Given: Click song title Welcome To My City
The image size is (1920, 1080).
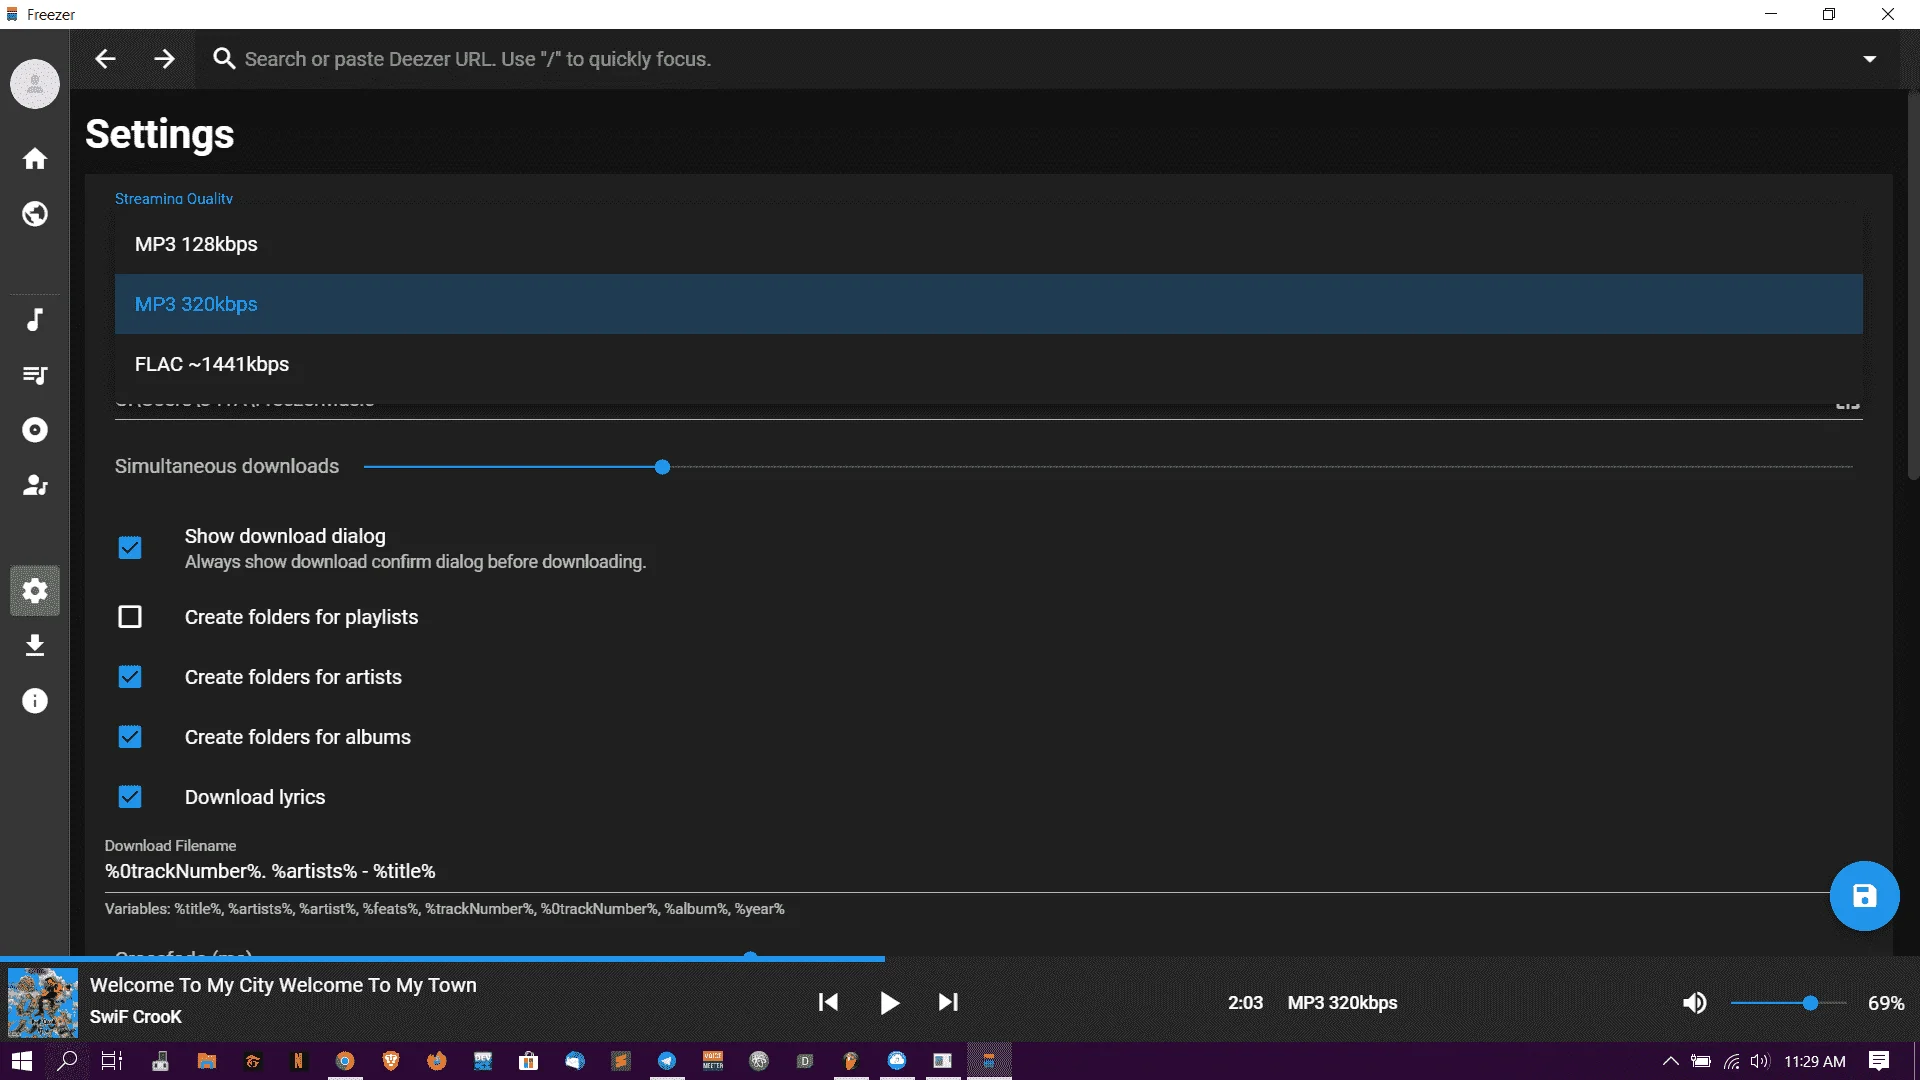Looking at the screenshot, I should coord(283,985).
